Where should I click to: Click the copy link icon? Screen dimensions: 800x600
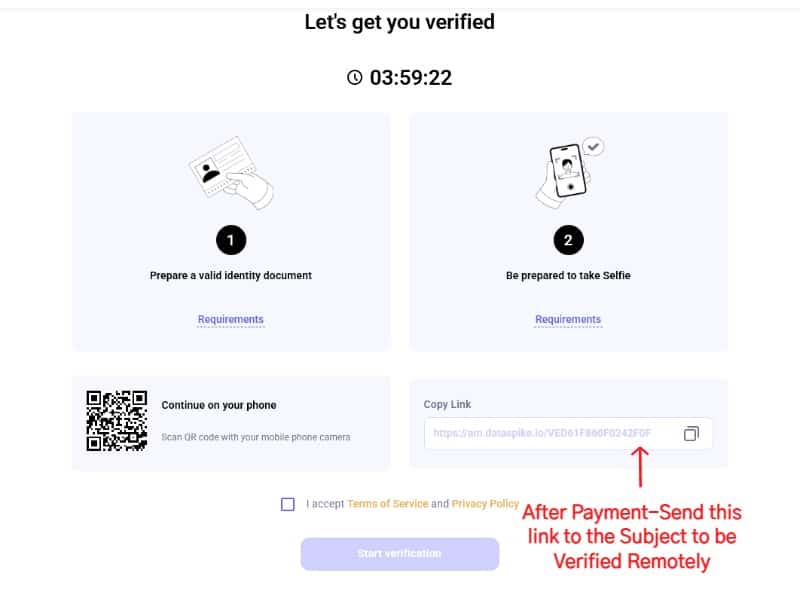coord(691,434)
